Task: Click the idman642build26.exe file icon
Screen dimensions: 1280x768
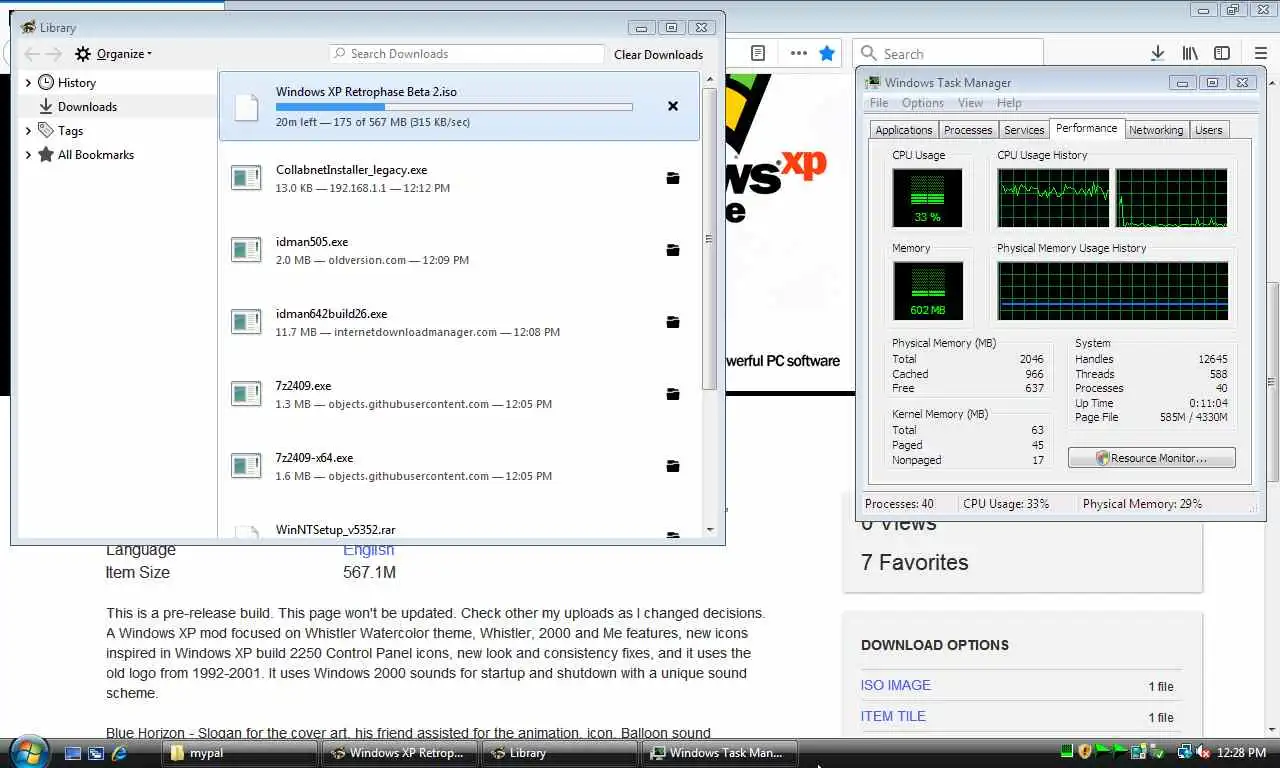Action: pos(246,322)
